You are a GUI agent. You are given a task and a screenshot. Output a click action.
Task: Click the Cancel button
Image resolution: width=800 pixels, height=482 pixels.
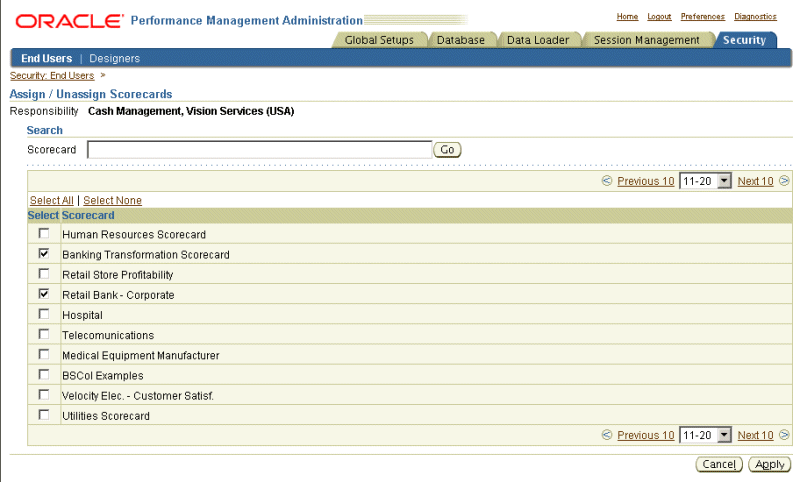[x=719, y=464]
